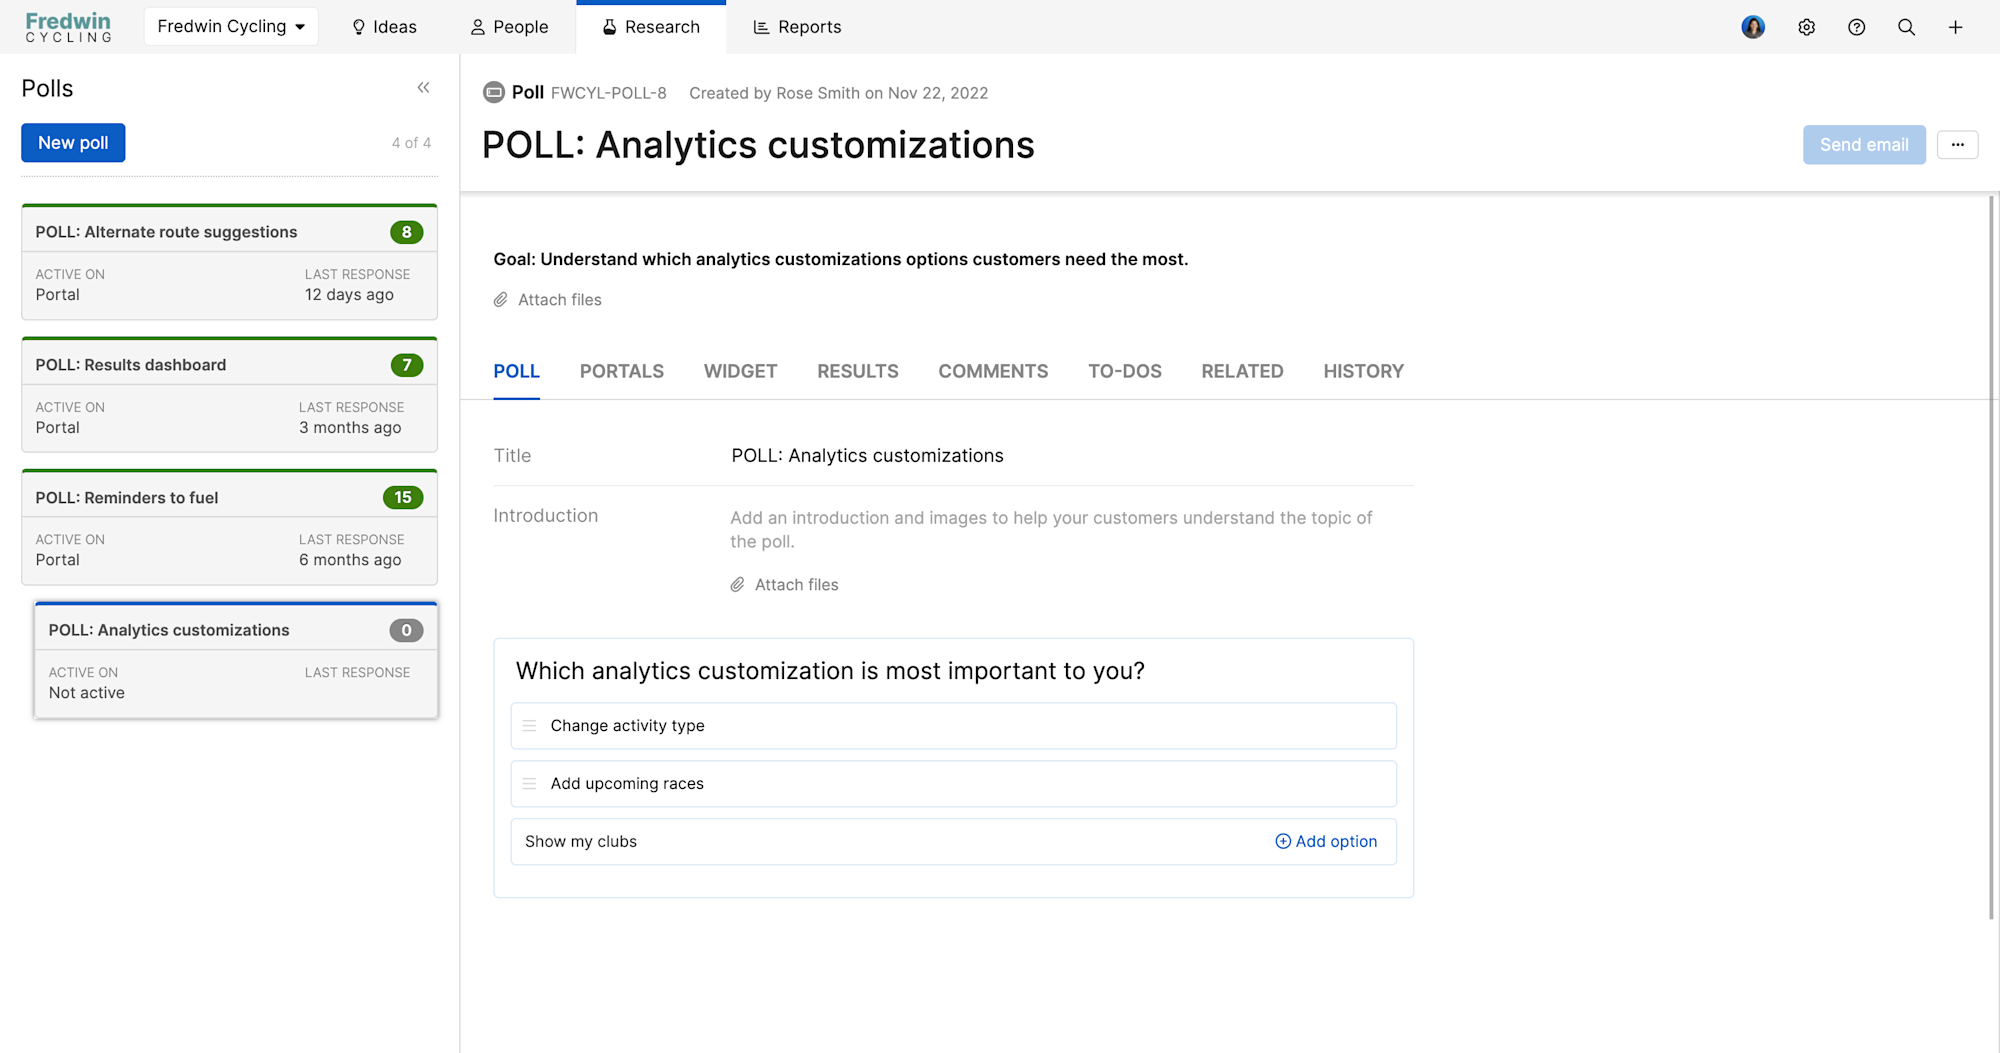Click the search magnifier icon

coord(1906,27)
